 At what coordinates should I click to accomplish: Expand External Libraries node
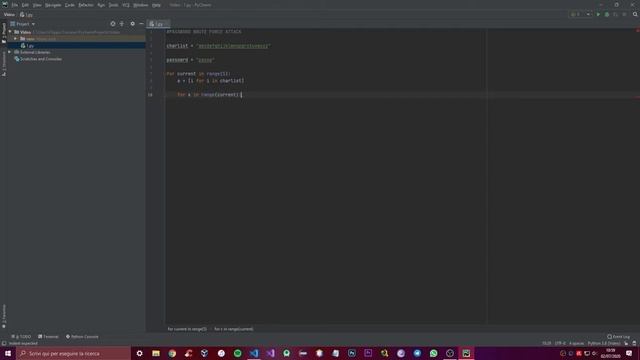click(10, 52)
